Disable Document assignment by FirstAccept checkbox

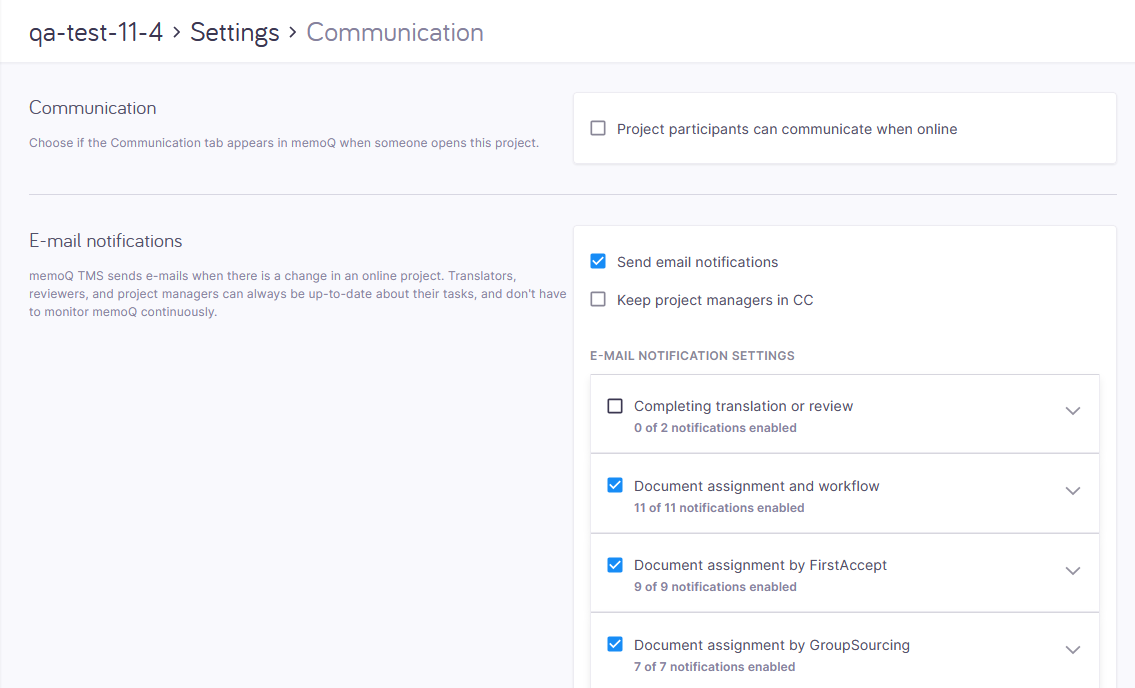pyautogui.click(x=615, y=565)
